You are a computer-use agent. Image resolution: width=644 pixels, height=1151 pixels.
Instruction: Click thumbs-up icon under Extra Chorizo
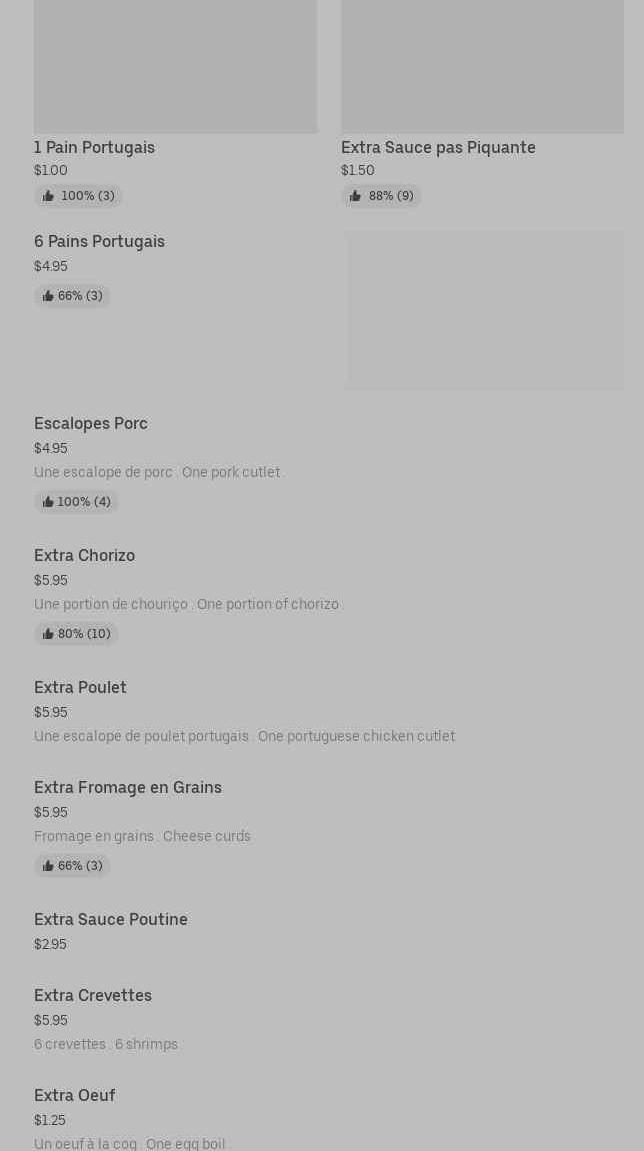pyautogui.click(x=48, y=635)
